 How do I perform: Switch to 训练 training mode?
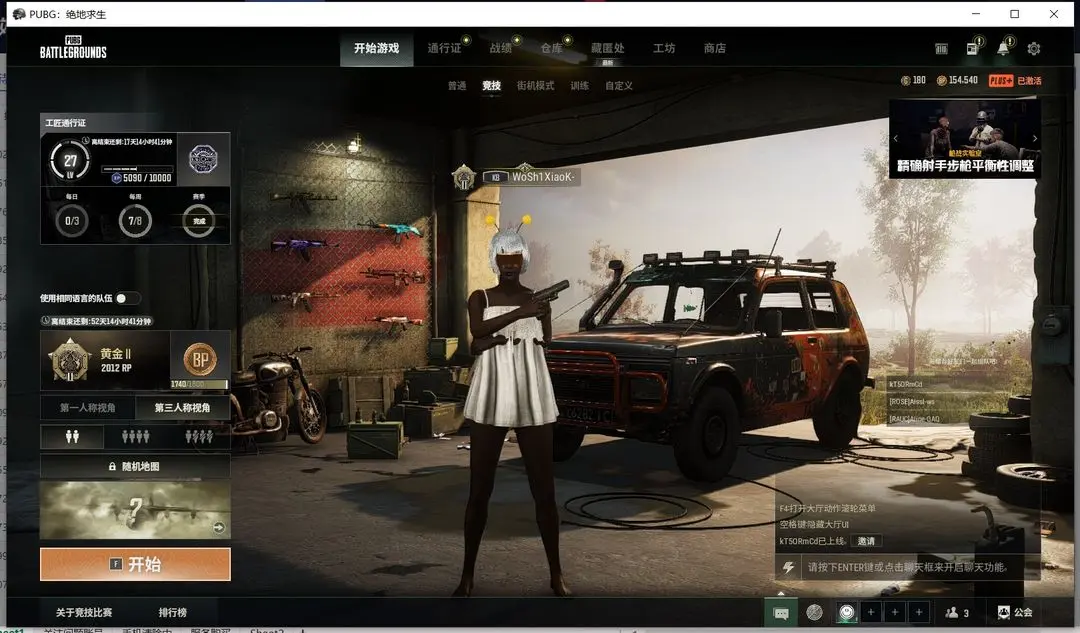(579, 86)
